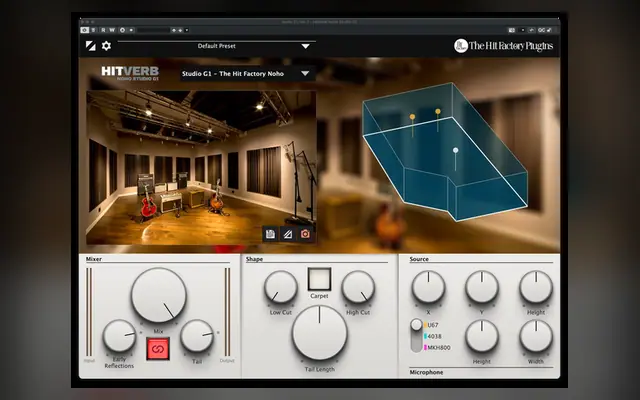Click the undo arrow icon in the host toolbar

(x=531, y=30)
